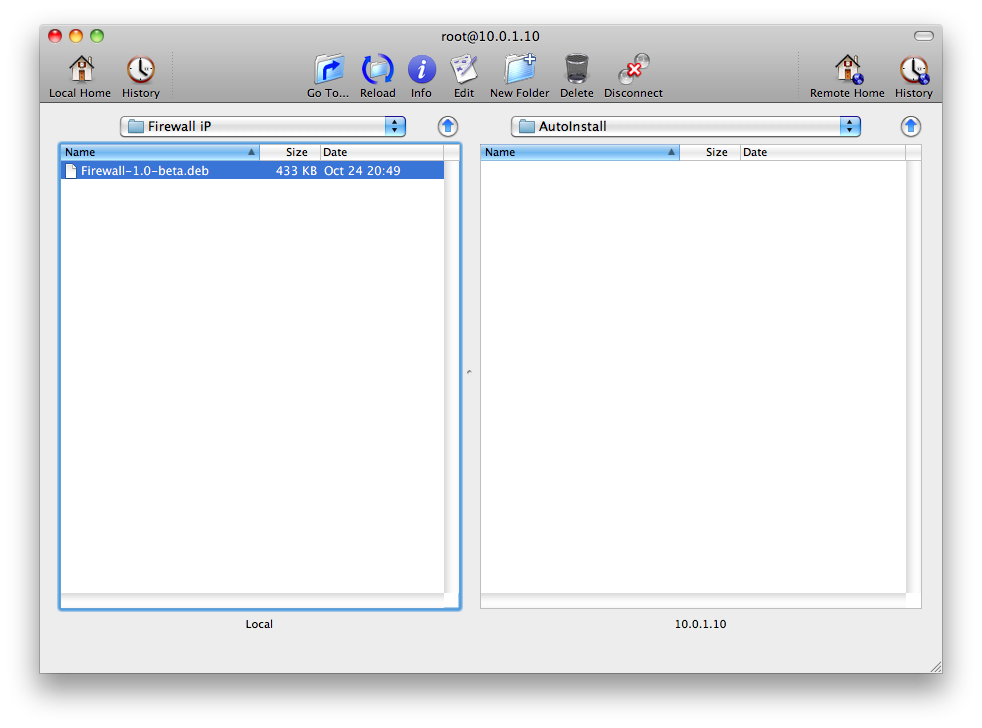Viewport: 982px width, 728px height.
Task: Go up one local directory level
Action: [448, 126]
